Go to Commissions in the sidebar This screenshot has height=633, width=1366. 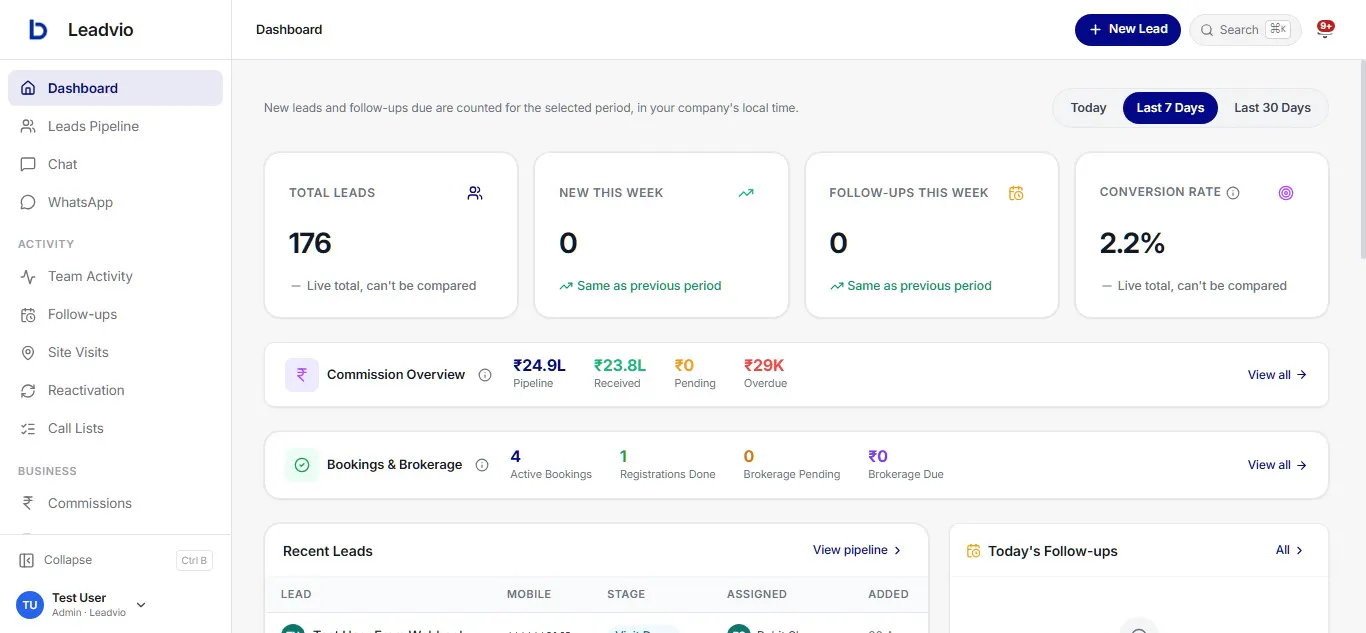coord(115,503)
